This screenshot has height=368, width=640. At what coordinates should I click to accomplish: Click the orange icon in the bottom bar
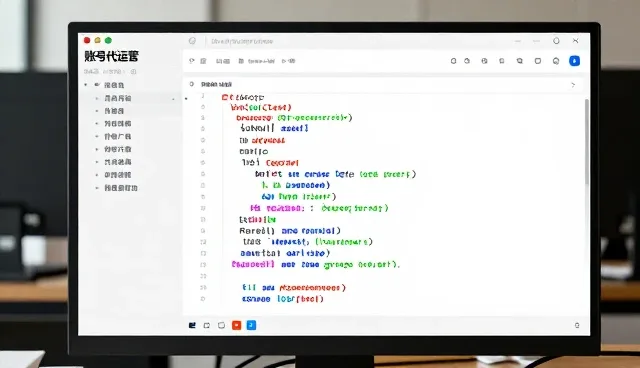[x=236, y=325]
